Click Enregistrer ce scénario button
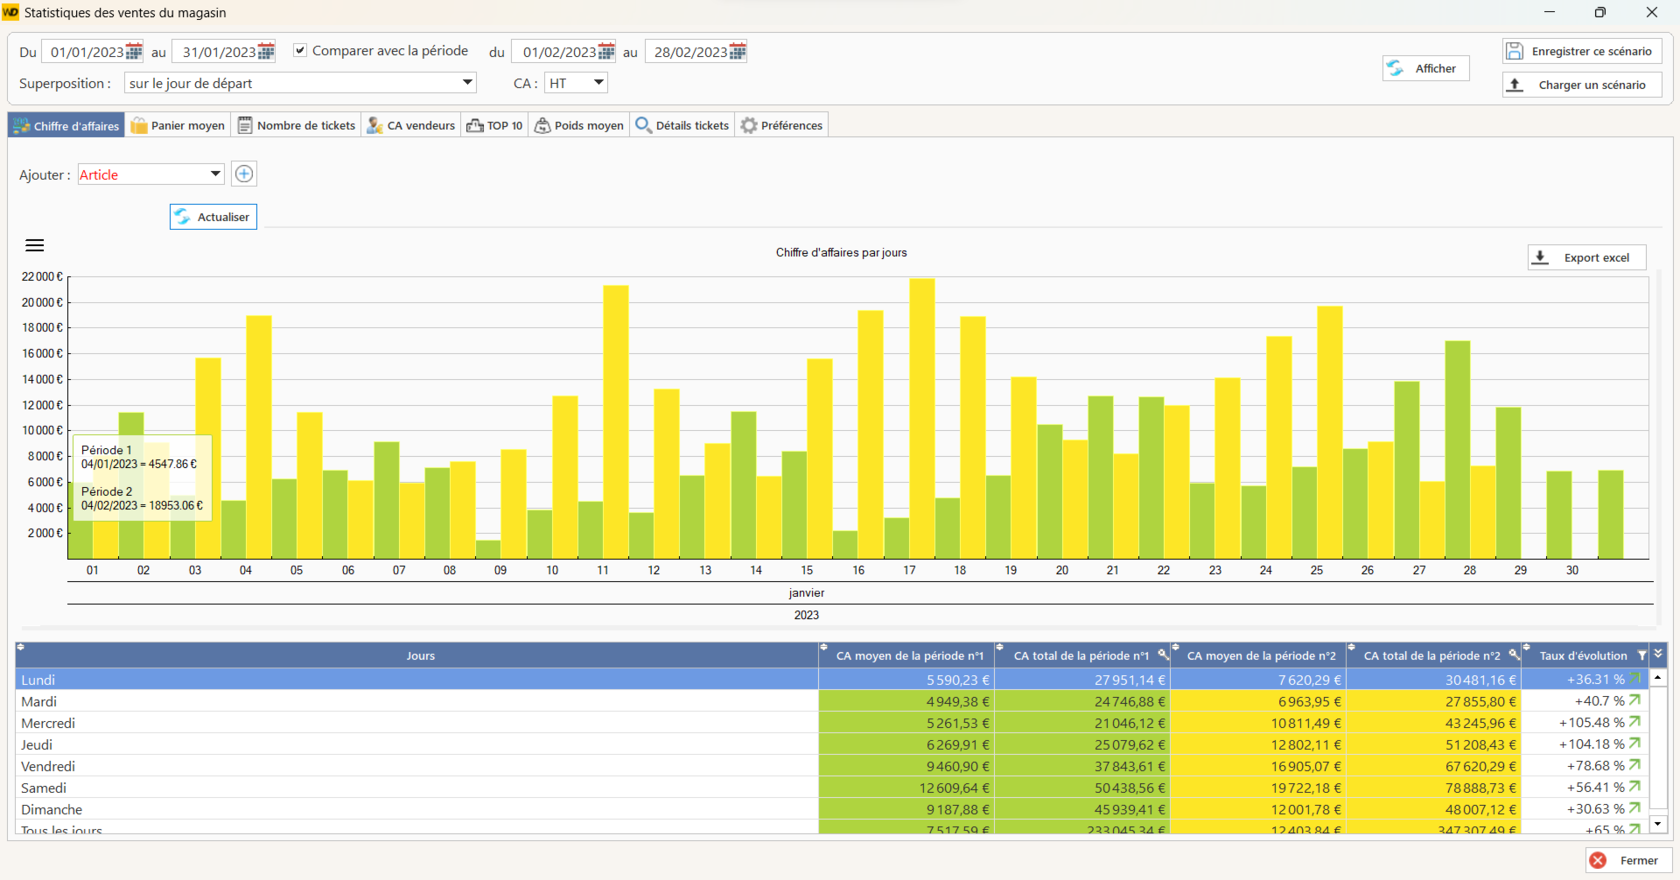This screenshot has width=1680, height=880. click(1581, 51)
